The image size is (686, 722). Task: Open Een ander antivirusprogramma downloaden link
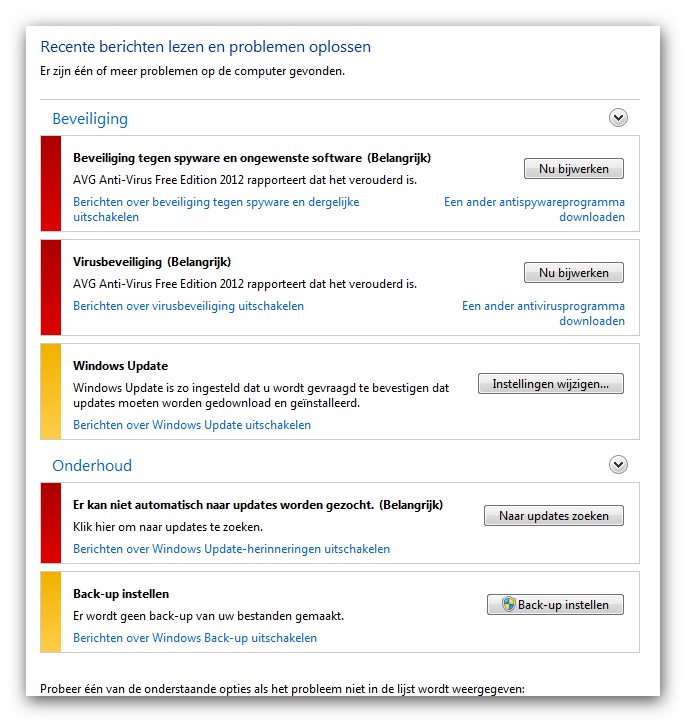click(x=543, y=313)
